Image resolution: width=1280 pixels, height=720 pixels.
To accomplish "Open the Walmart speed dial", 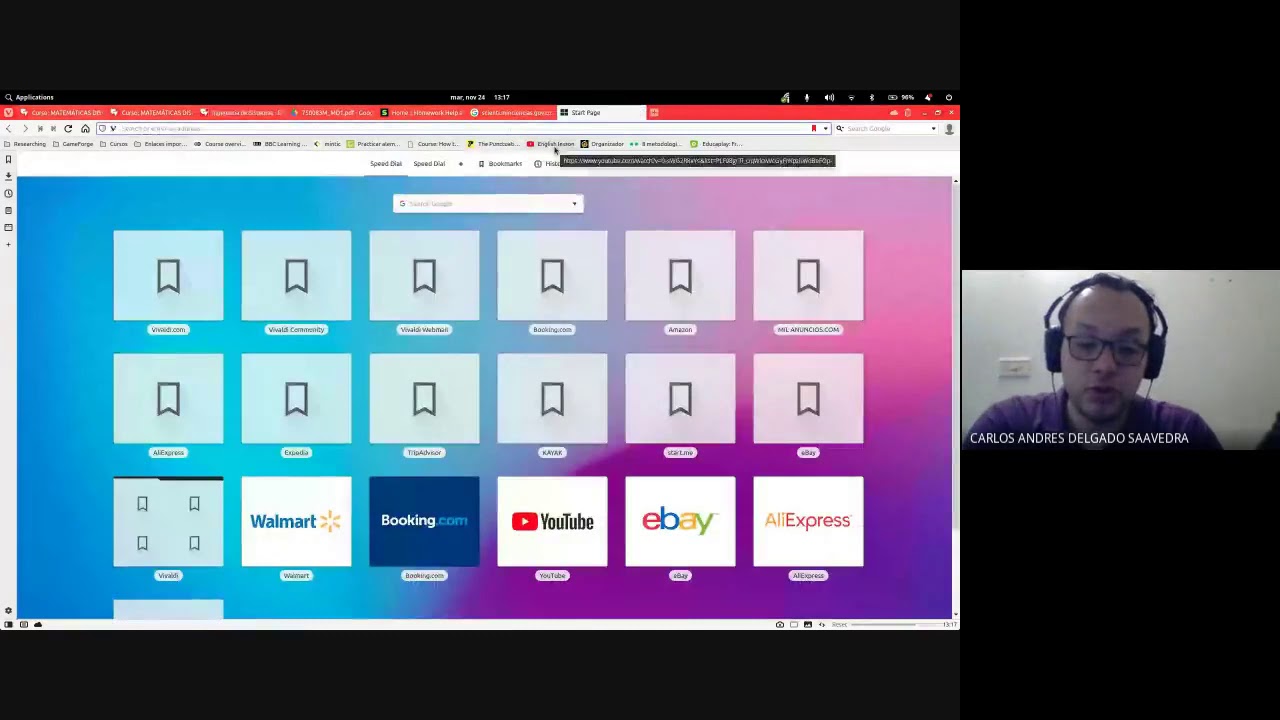I will pyautogui.click(x=296, y=521).
